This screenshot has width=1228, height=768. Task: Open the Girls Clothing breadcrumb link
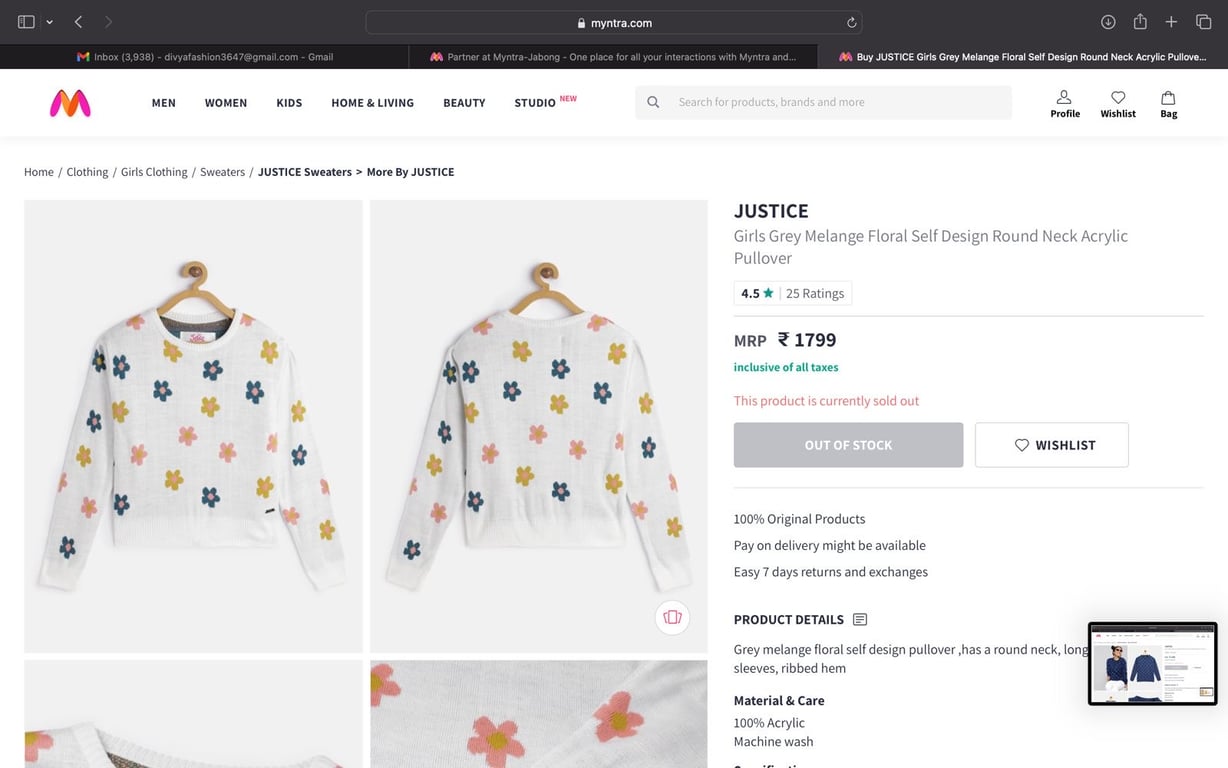pos(154,172)
